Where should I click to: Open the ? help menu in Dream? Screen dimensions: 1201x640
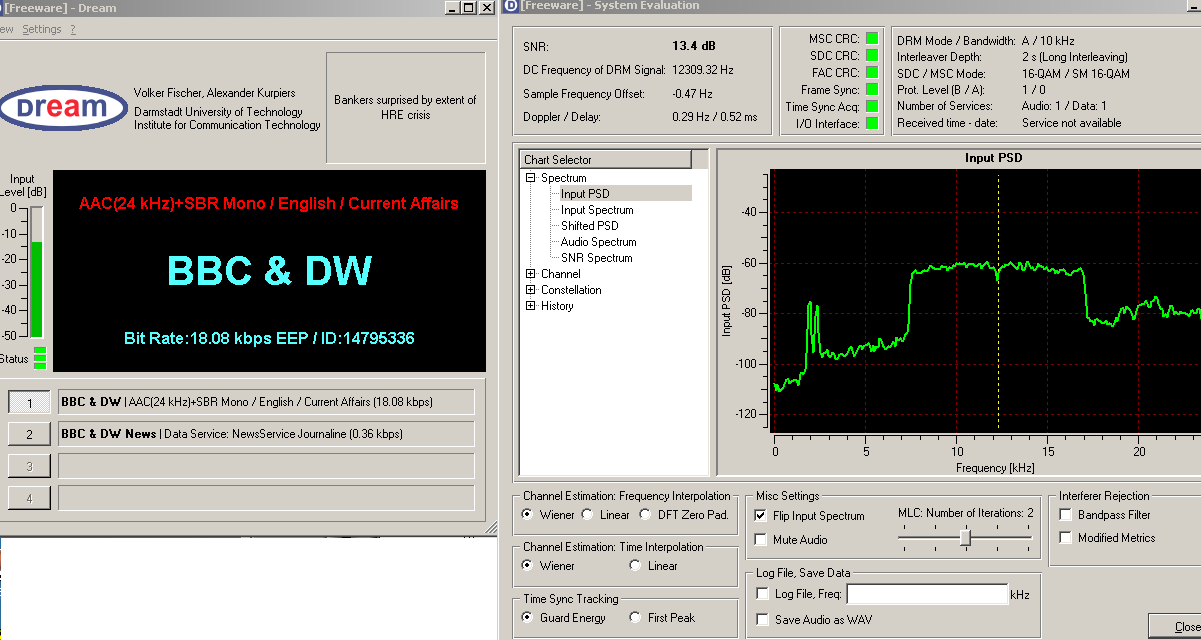[73, 29]
